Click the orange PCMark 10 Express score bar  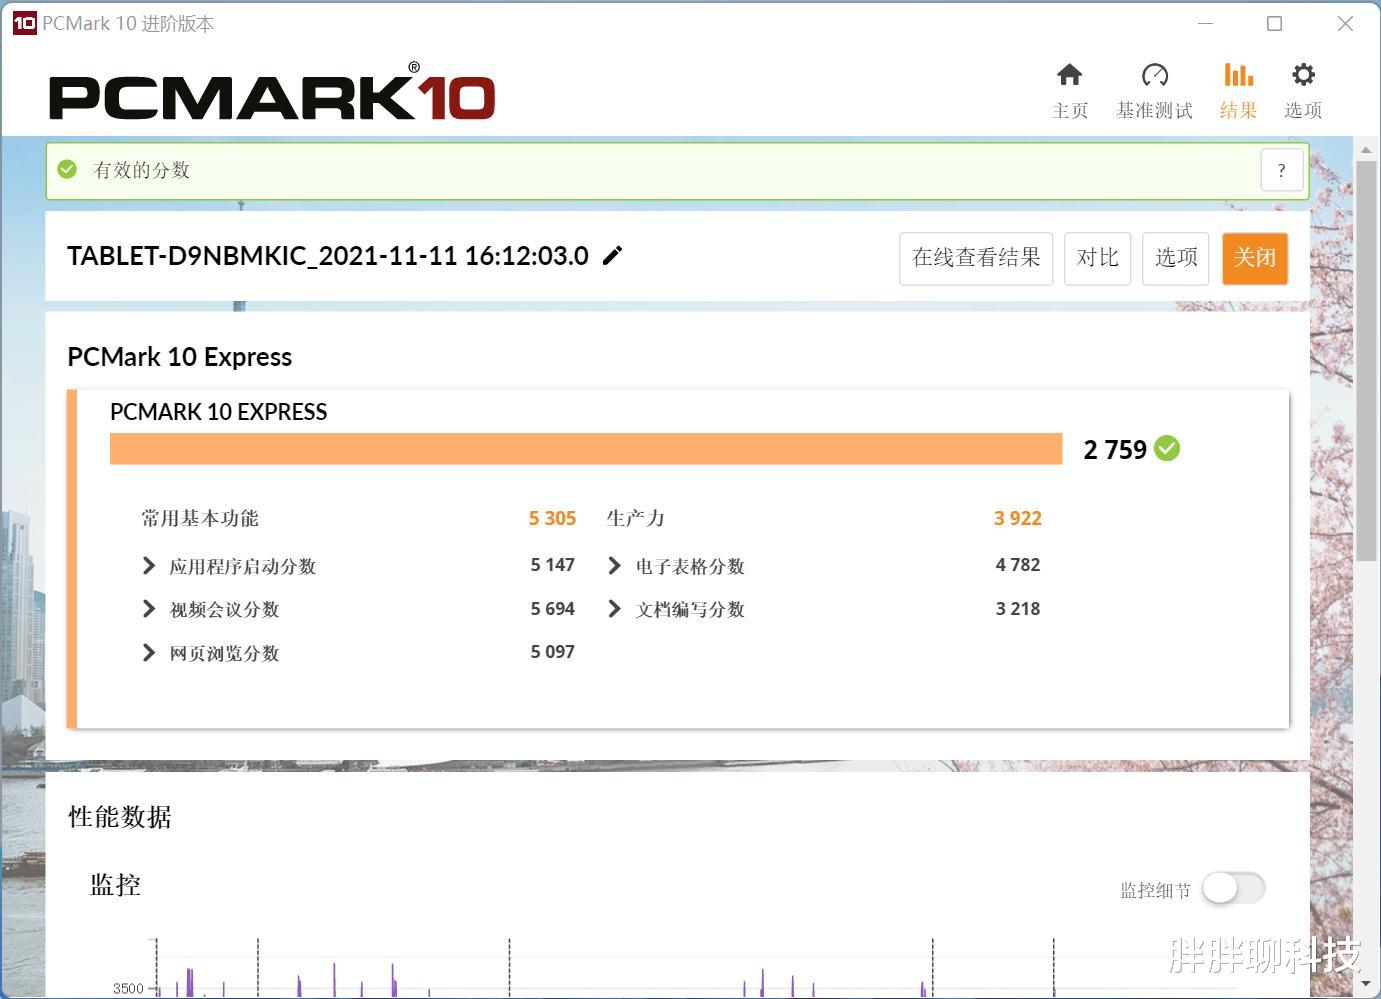[586, 449]
